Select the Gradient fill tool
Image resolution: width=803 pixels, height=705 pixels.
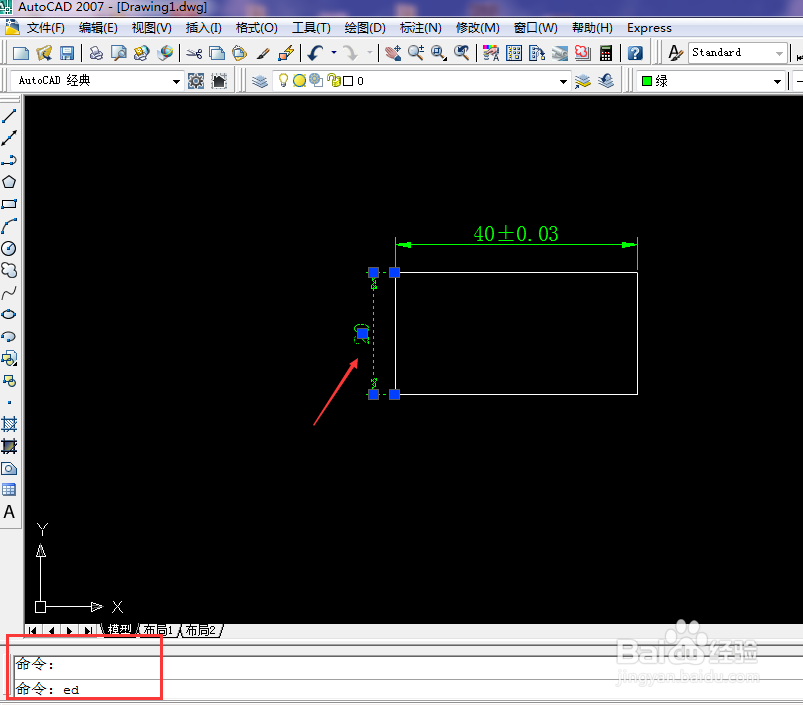click(9, 446)
